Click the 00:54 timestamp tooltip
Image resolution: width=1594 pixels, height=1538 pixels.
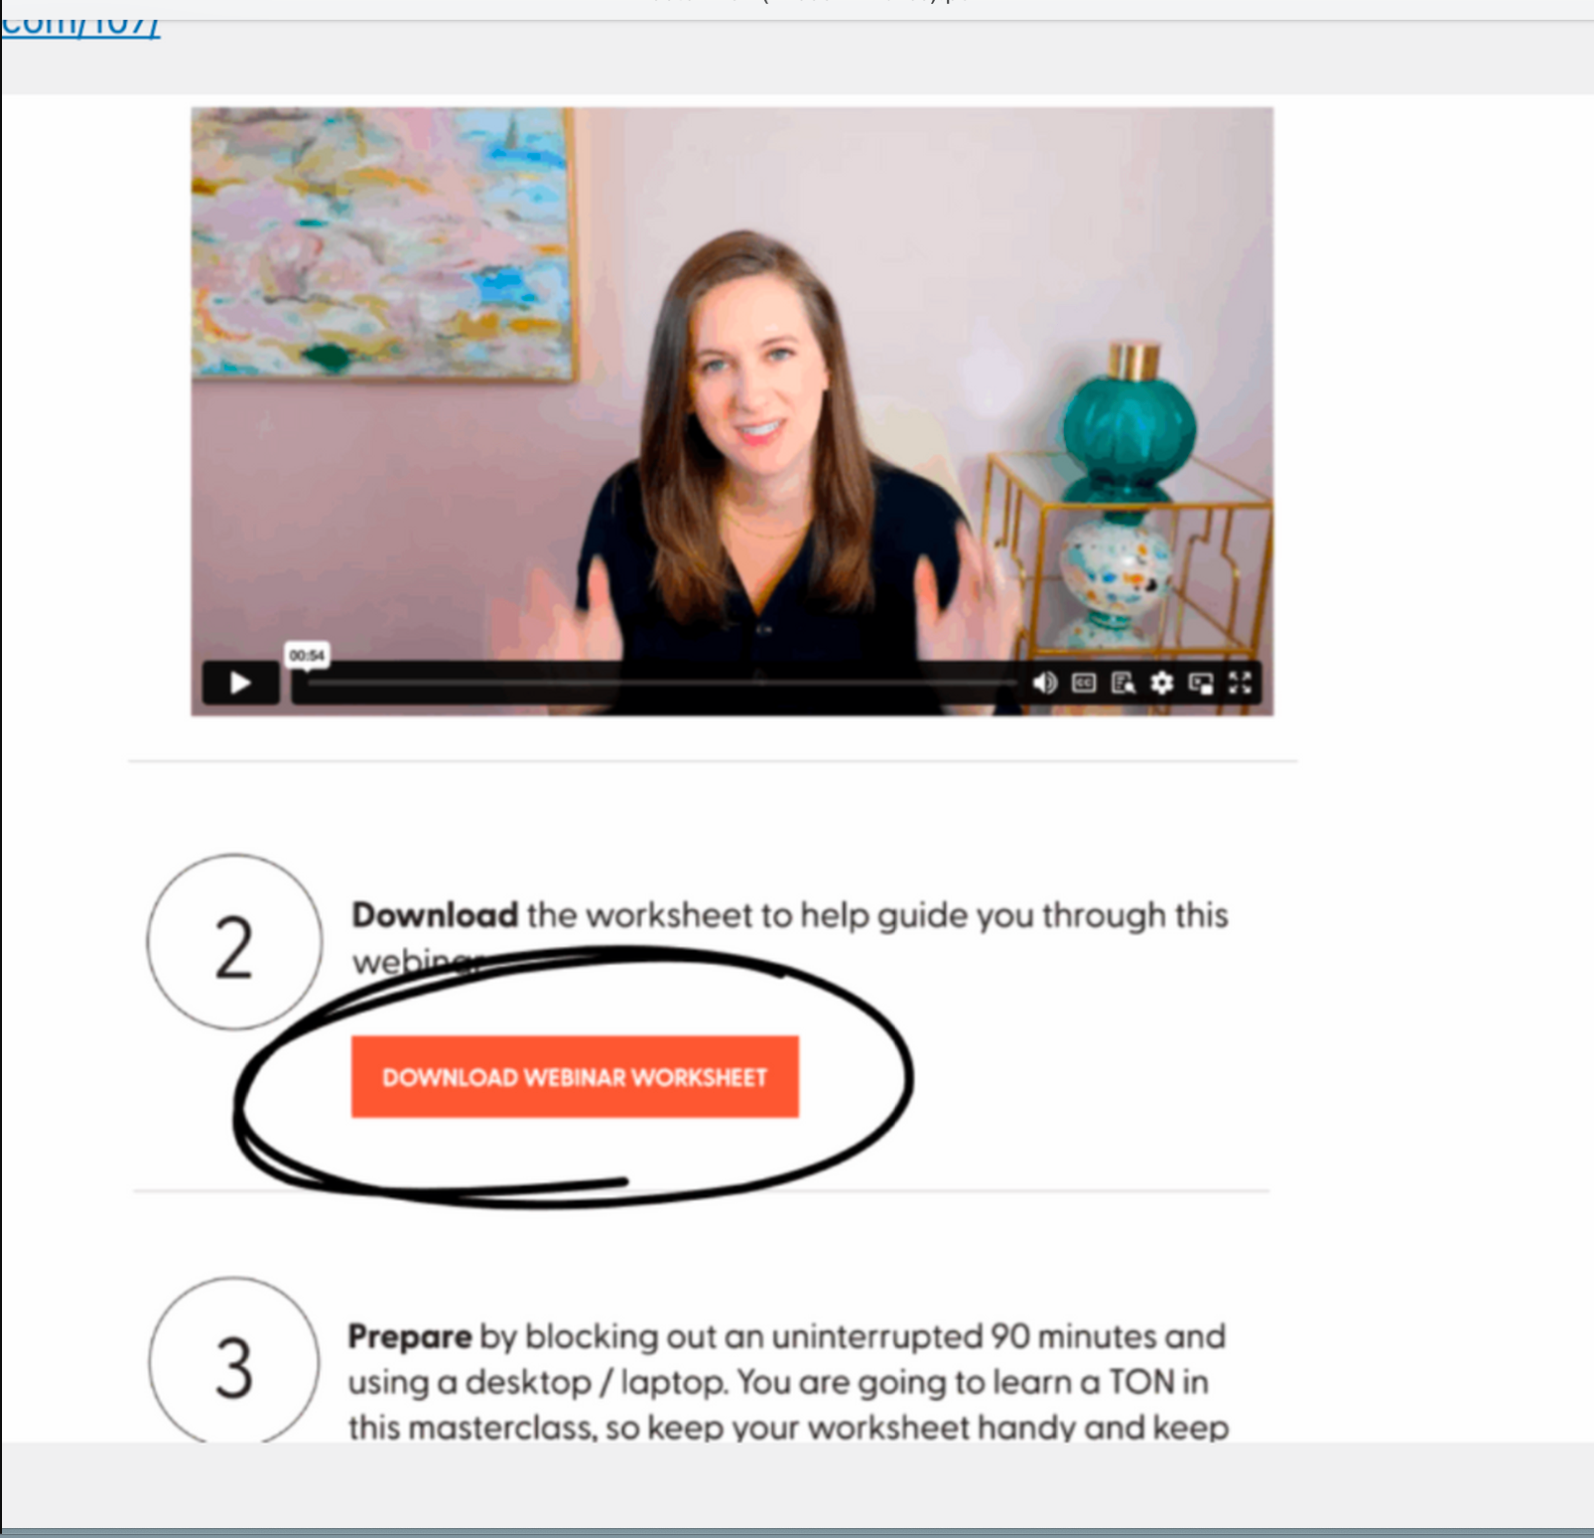tap(306, 656)
